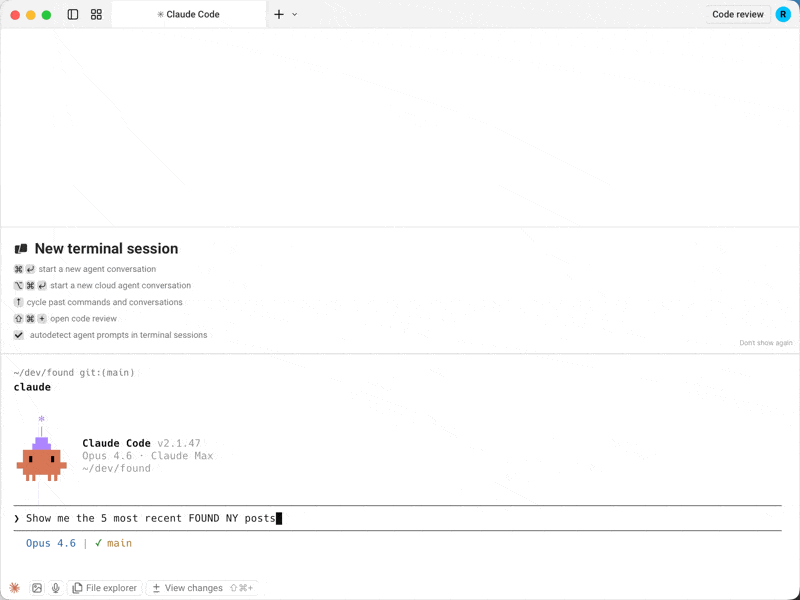This screenshot has height=600, width=800.
Task: Click the Code review button
Action: [737, 14]
